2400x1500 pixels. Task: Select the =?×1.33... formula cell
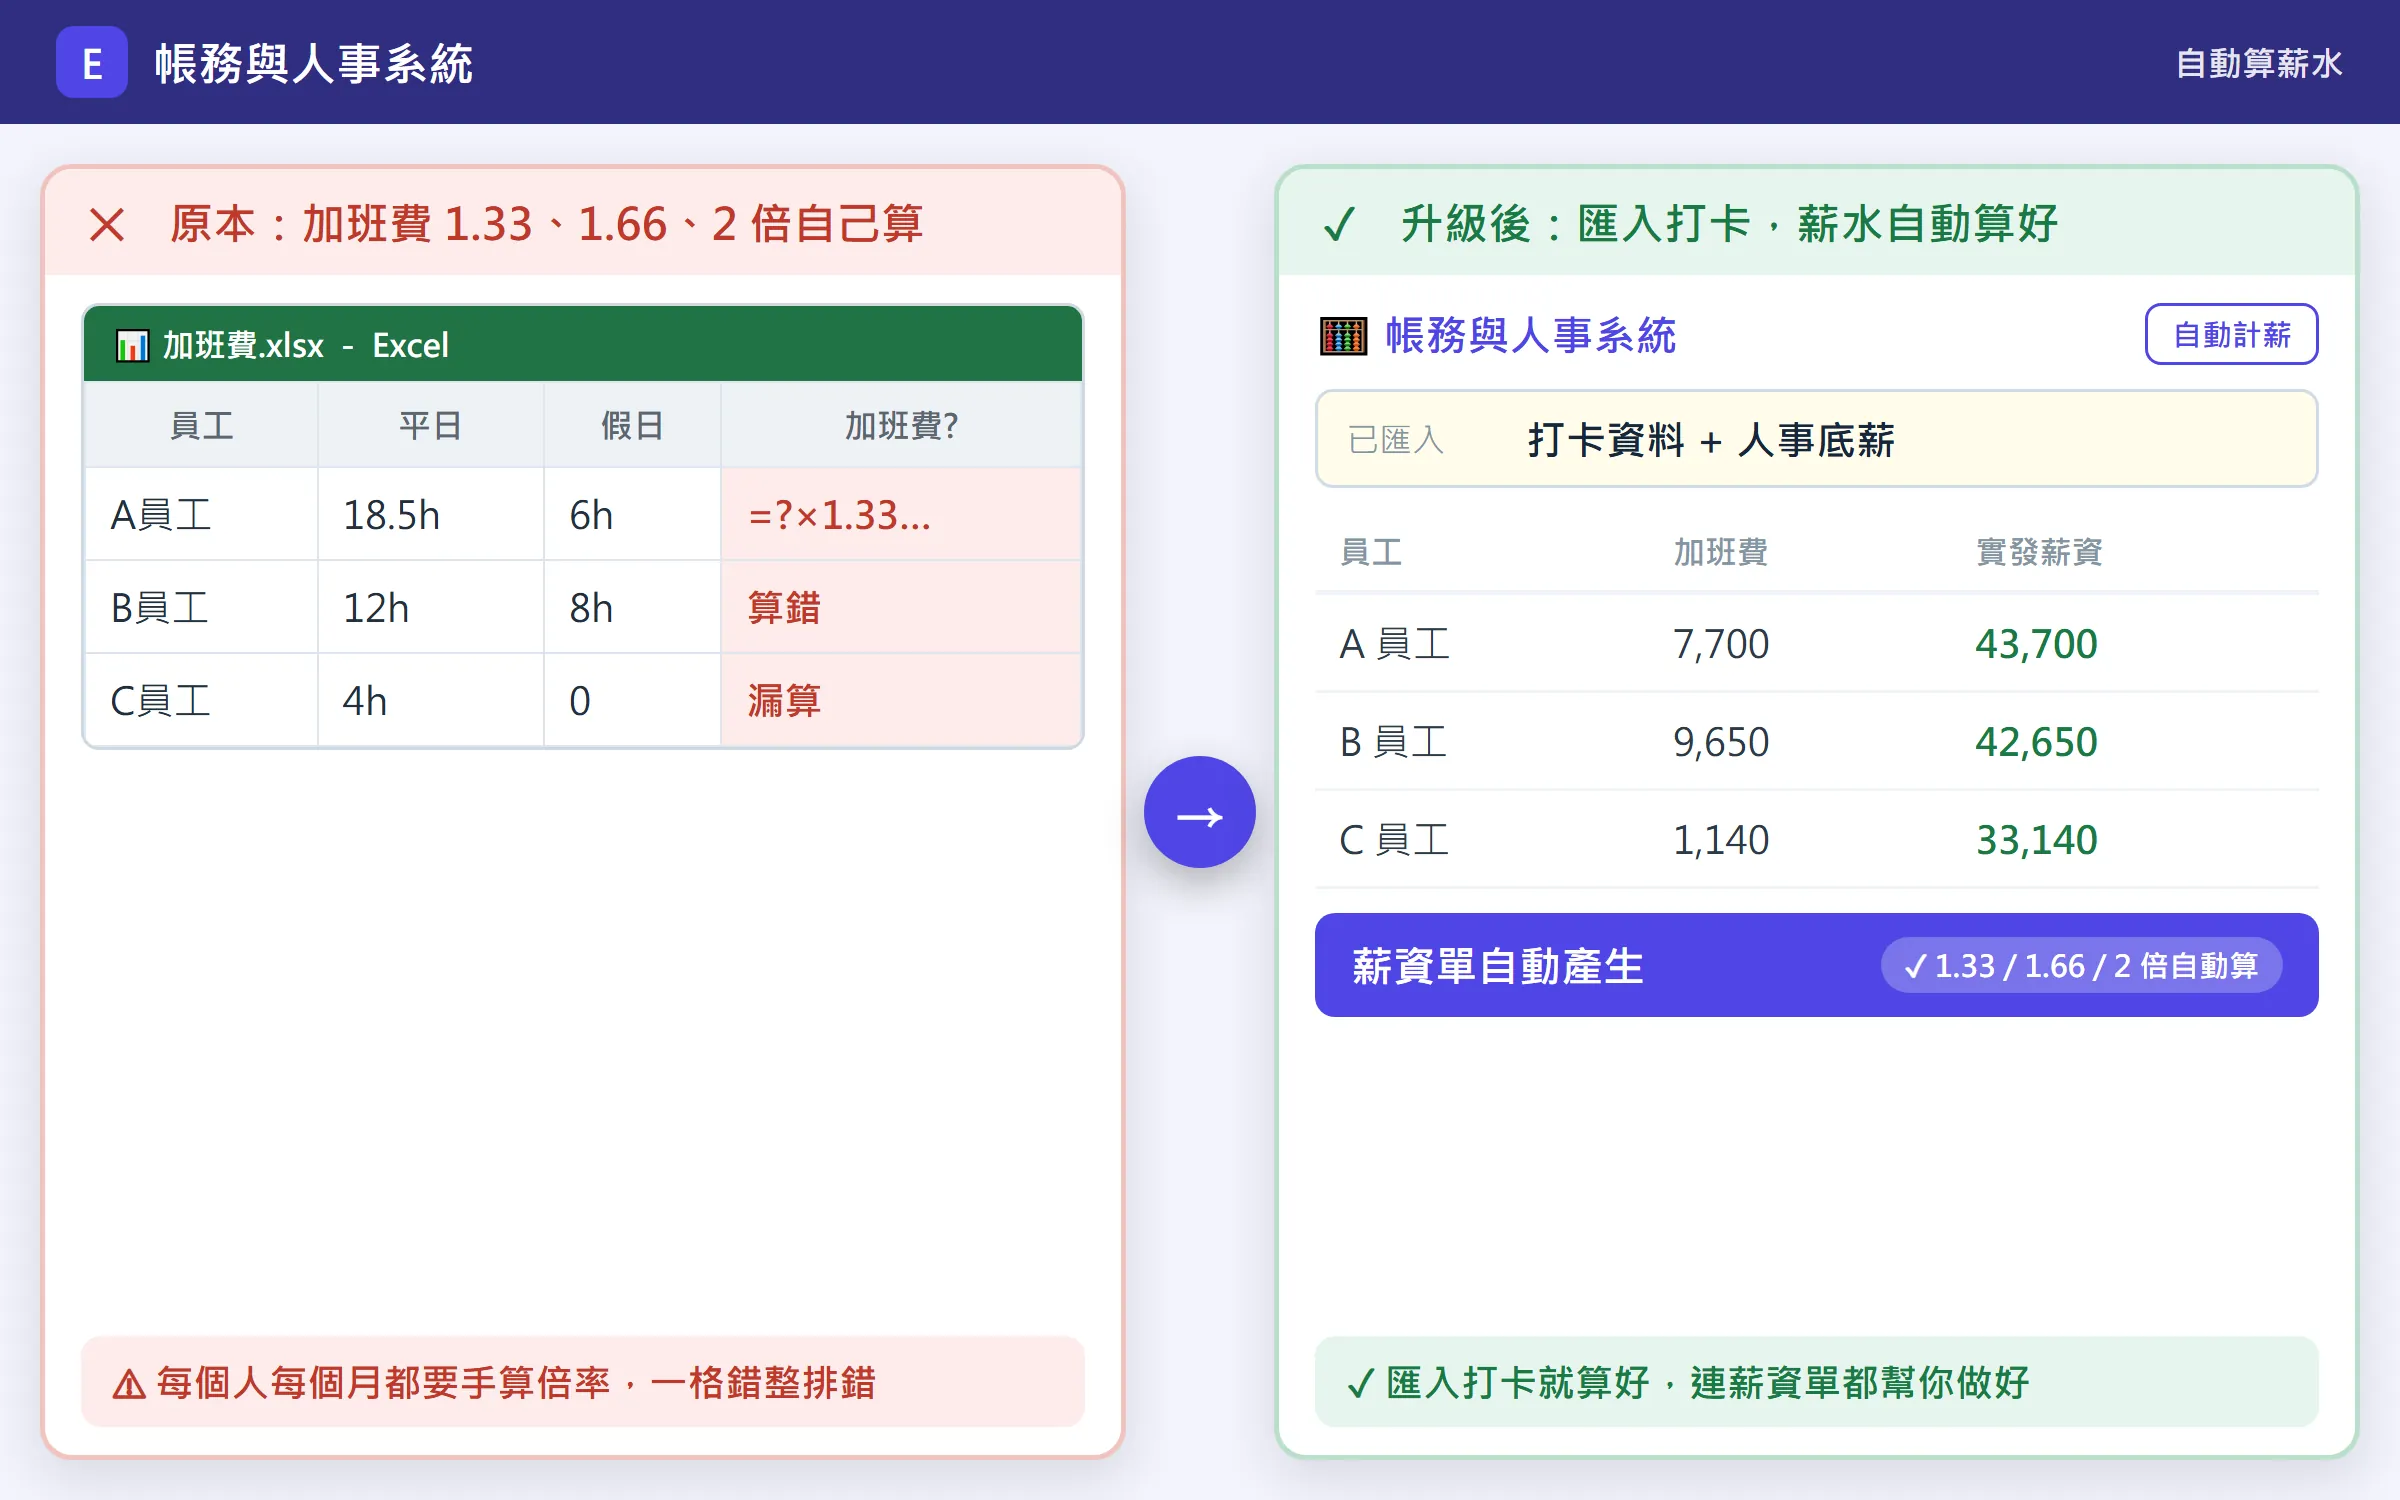click(901, 515)
